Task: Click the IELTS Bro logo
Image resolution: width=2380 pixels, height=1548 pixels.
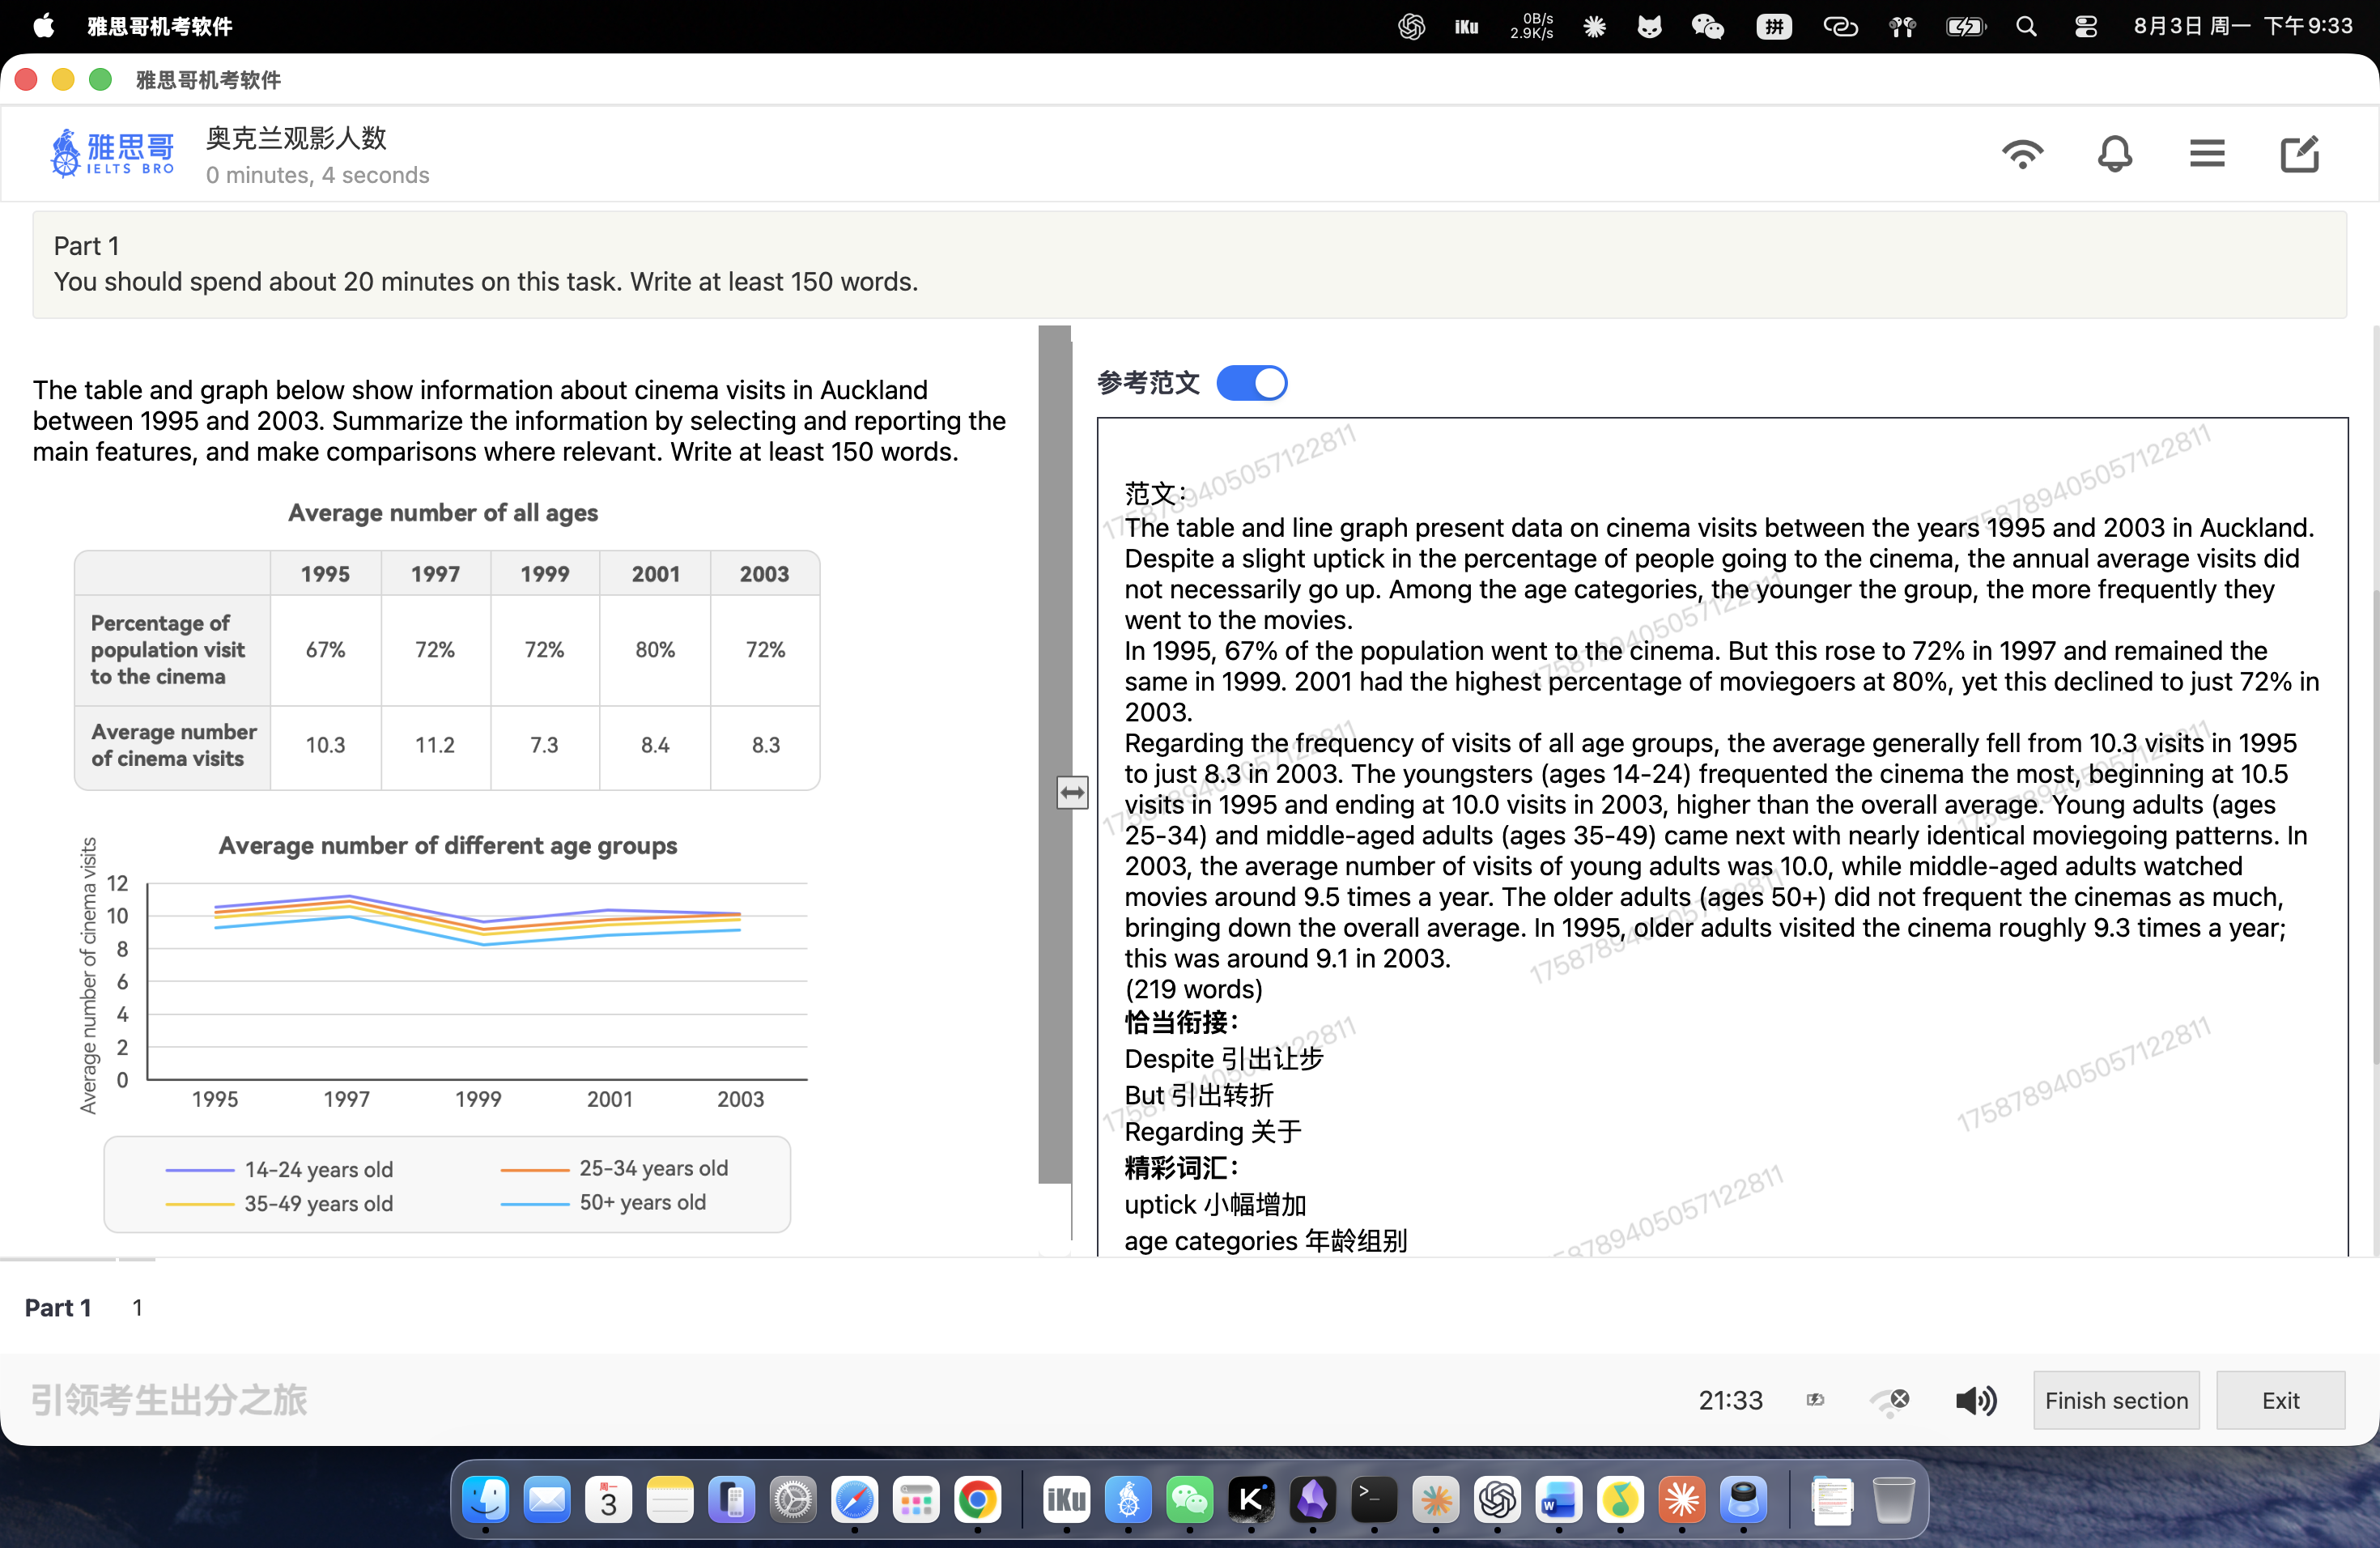Action: pos(112,153)
